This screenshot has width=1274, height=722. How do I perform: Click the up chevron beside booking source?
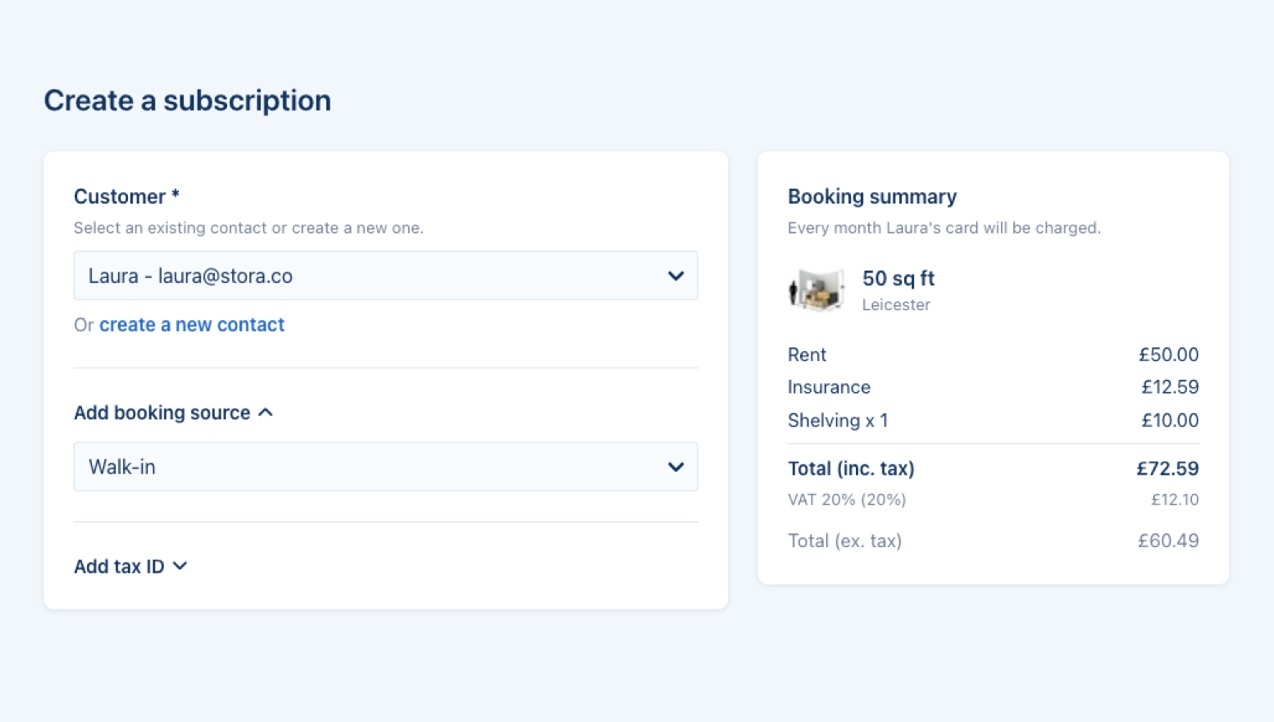coord(265,412)
